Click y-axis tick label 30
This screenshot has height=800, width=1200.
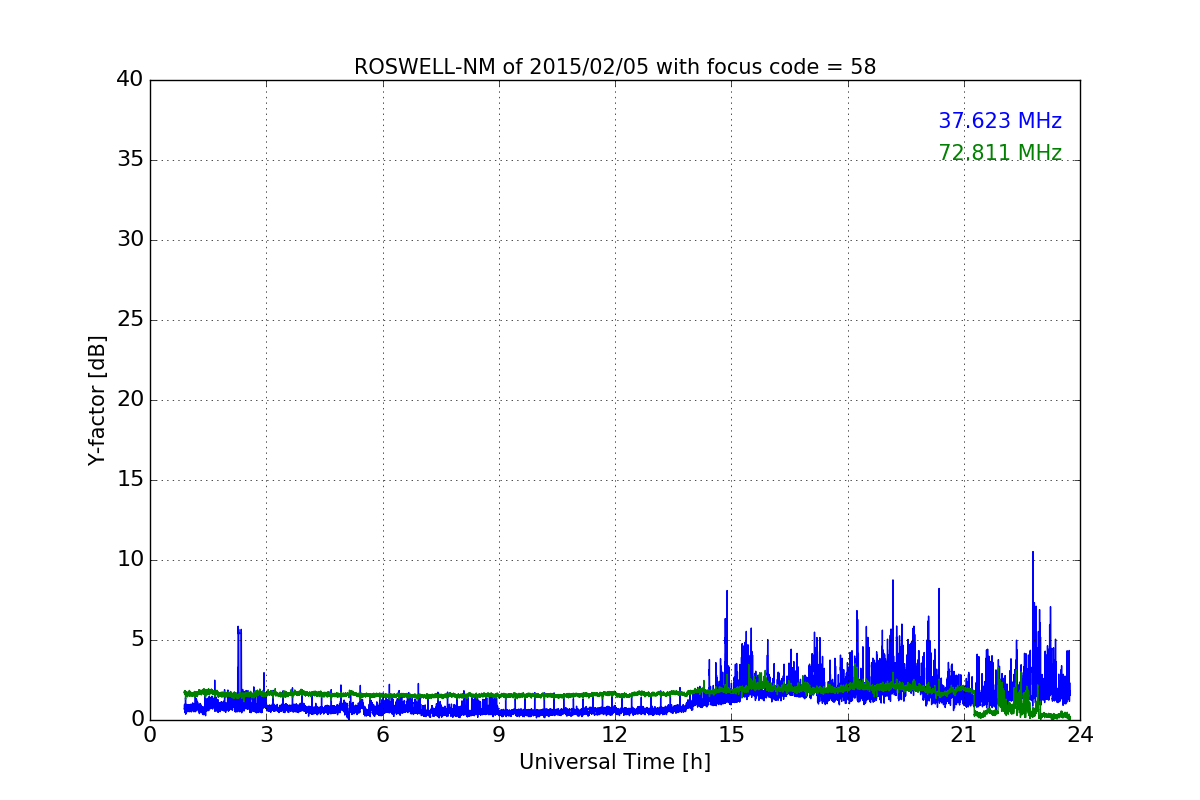[130, 239]
